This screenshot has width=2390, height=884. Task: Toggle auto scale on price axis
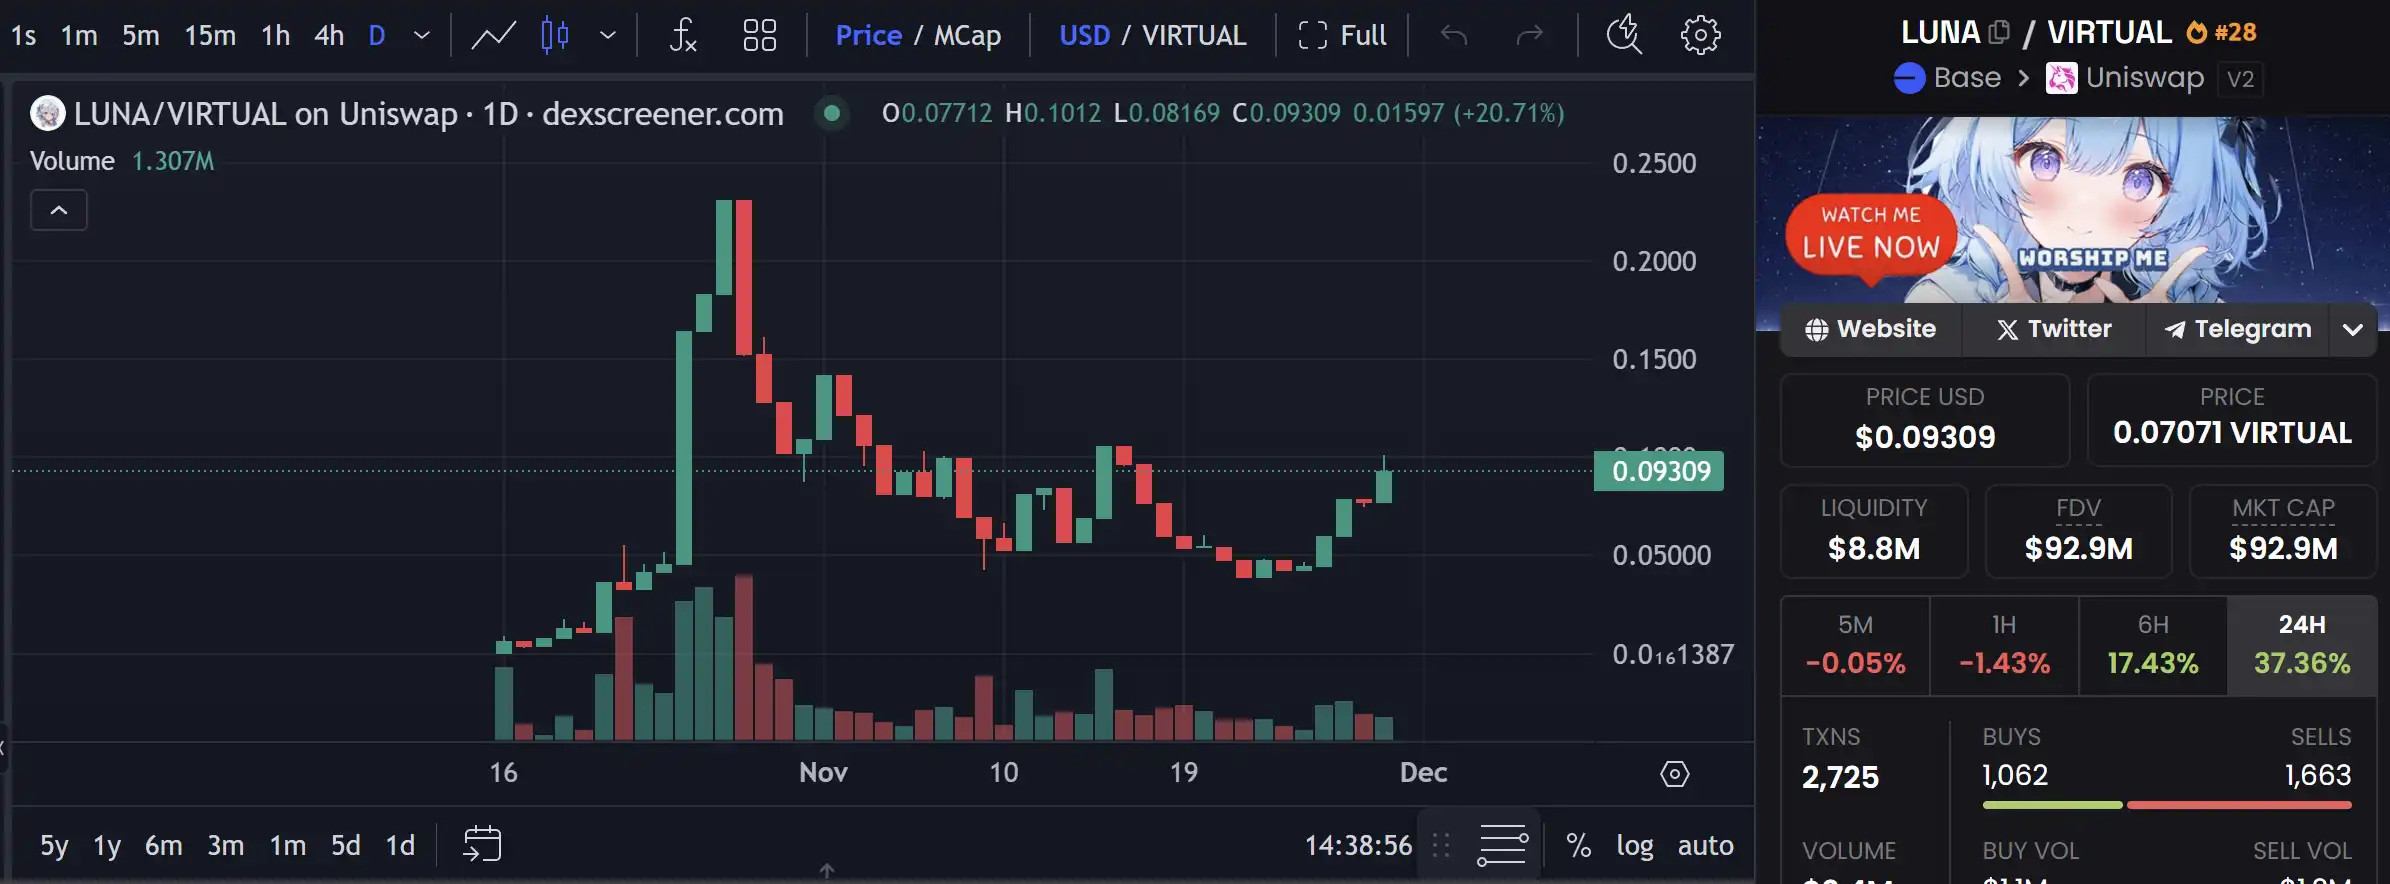(x=1706, y=846)
